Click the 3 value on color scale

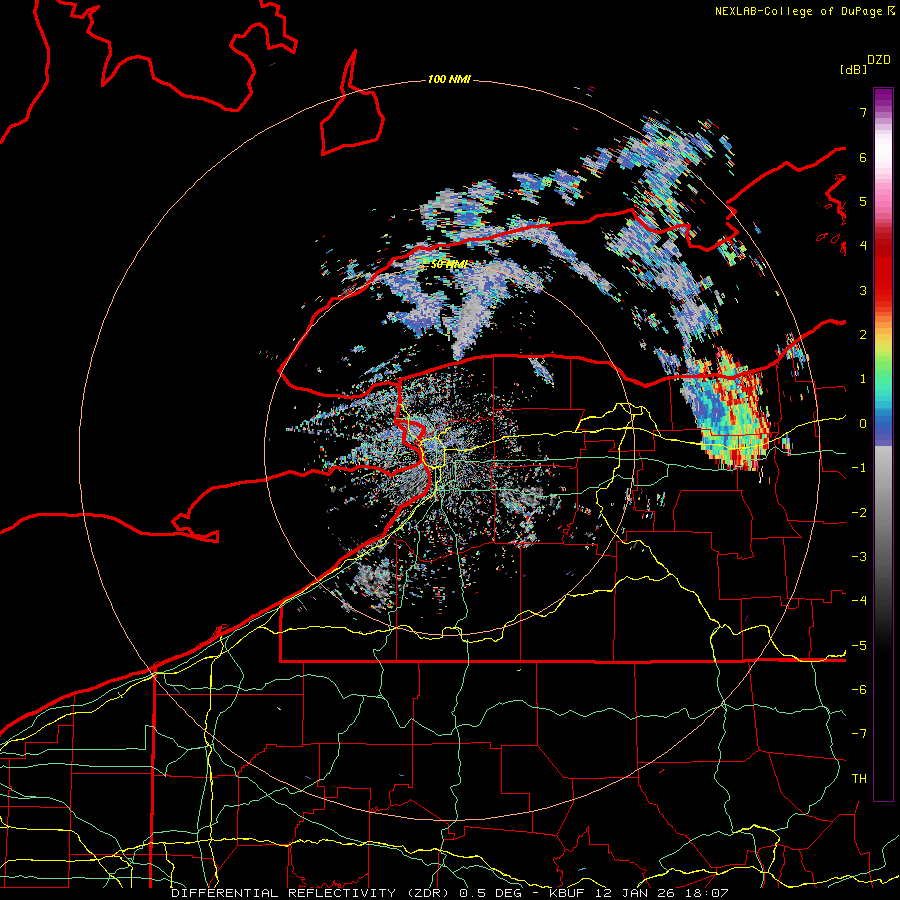click(863, 290)
